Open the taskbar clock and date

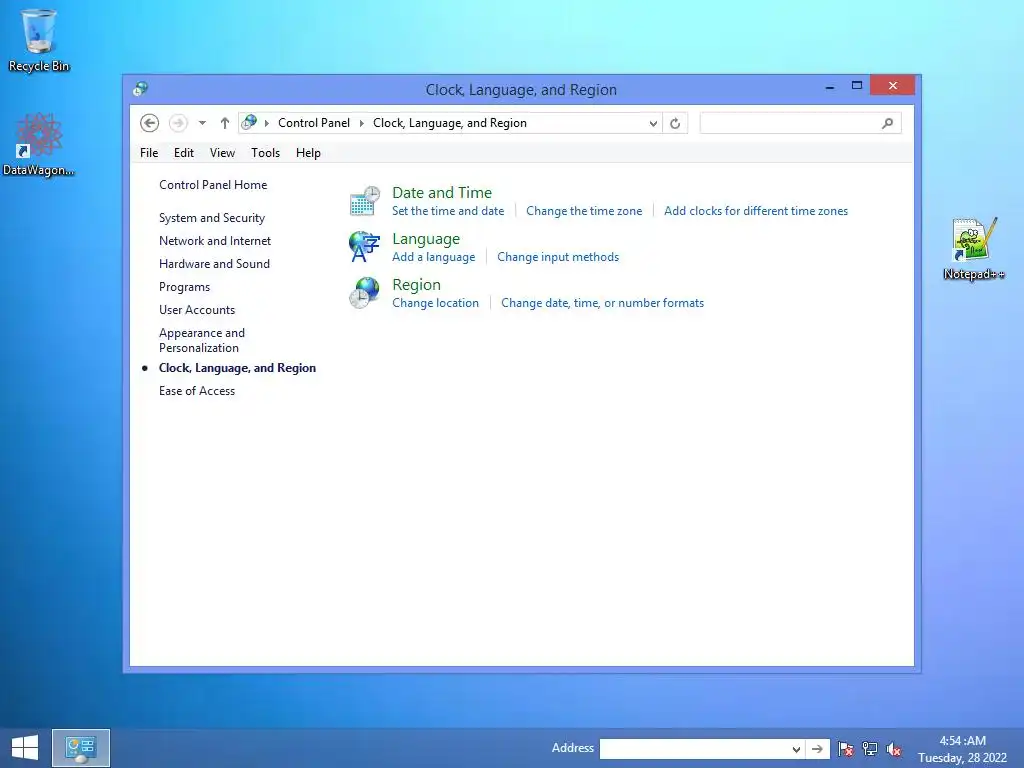(x=963, y=749)
